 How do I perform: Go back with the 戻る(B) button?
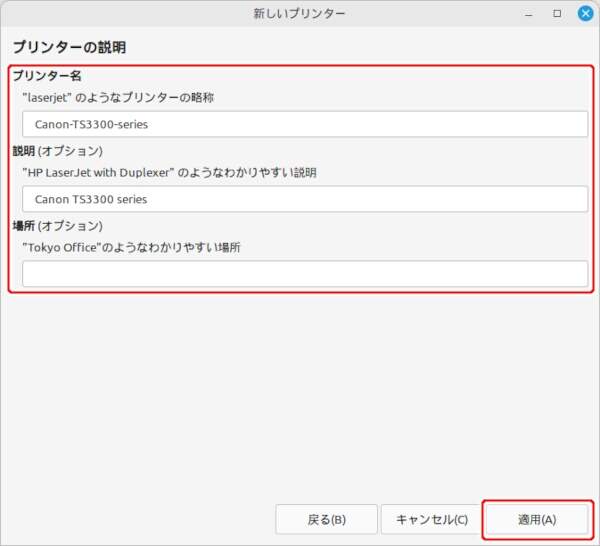[x=326, y=520]
